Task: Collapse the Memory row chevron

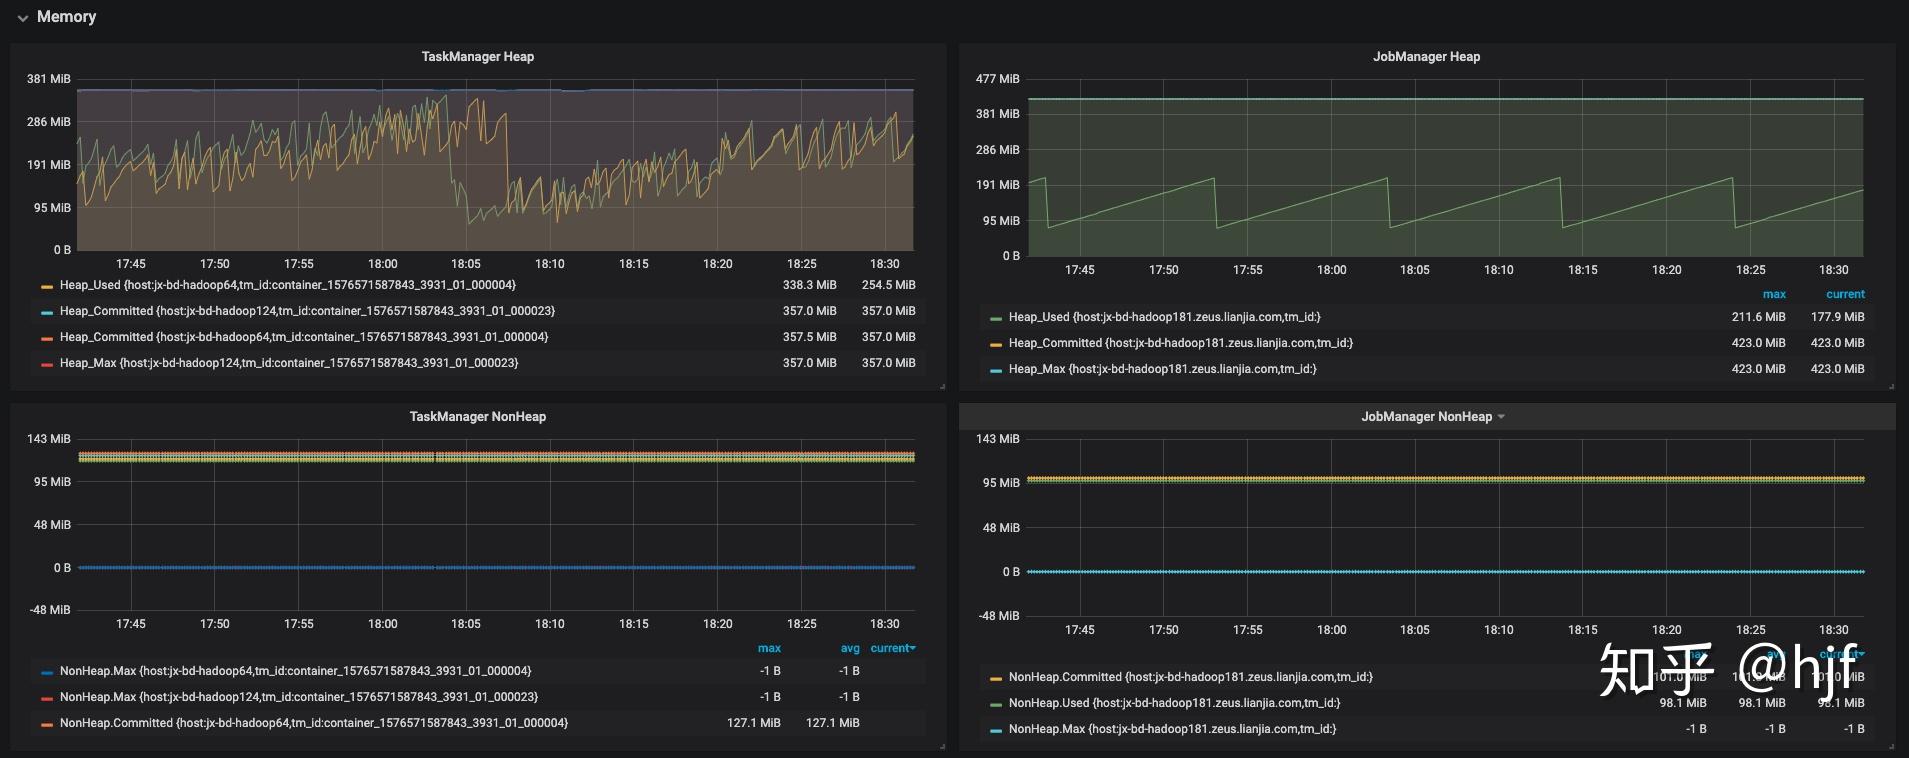Action: (22, 18)
